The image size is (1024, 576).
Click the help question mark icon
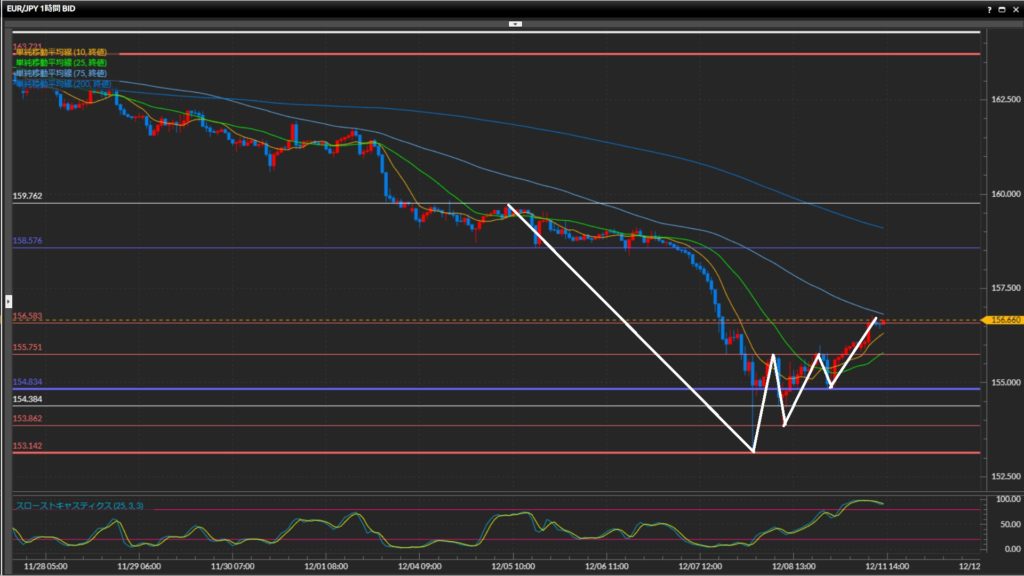(989, 8)
